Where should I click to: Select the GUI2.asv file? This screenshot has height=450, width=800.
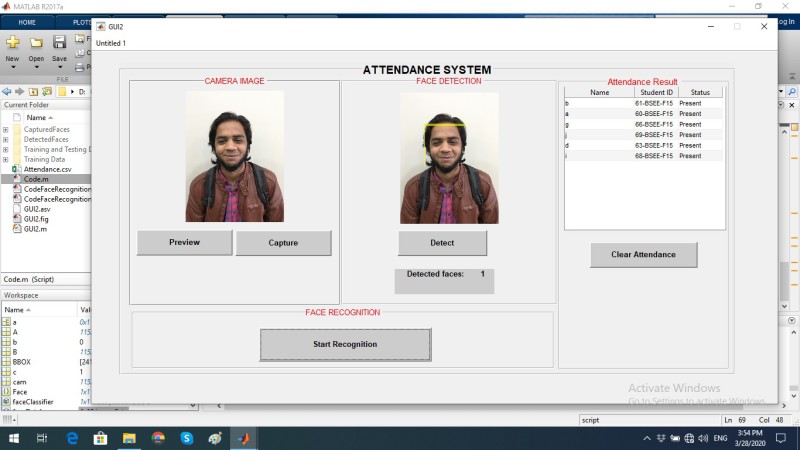click(37, 209)
